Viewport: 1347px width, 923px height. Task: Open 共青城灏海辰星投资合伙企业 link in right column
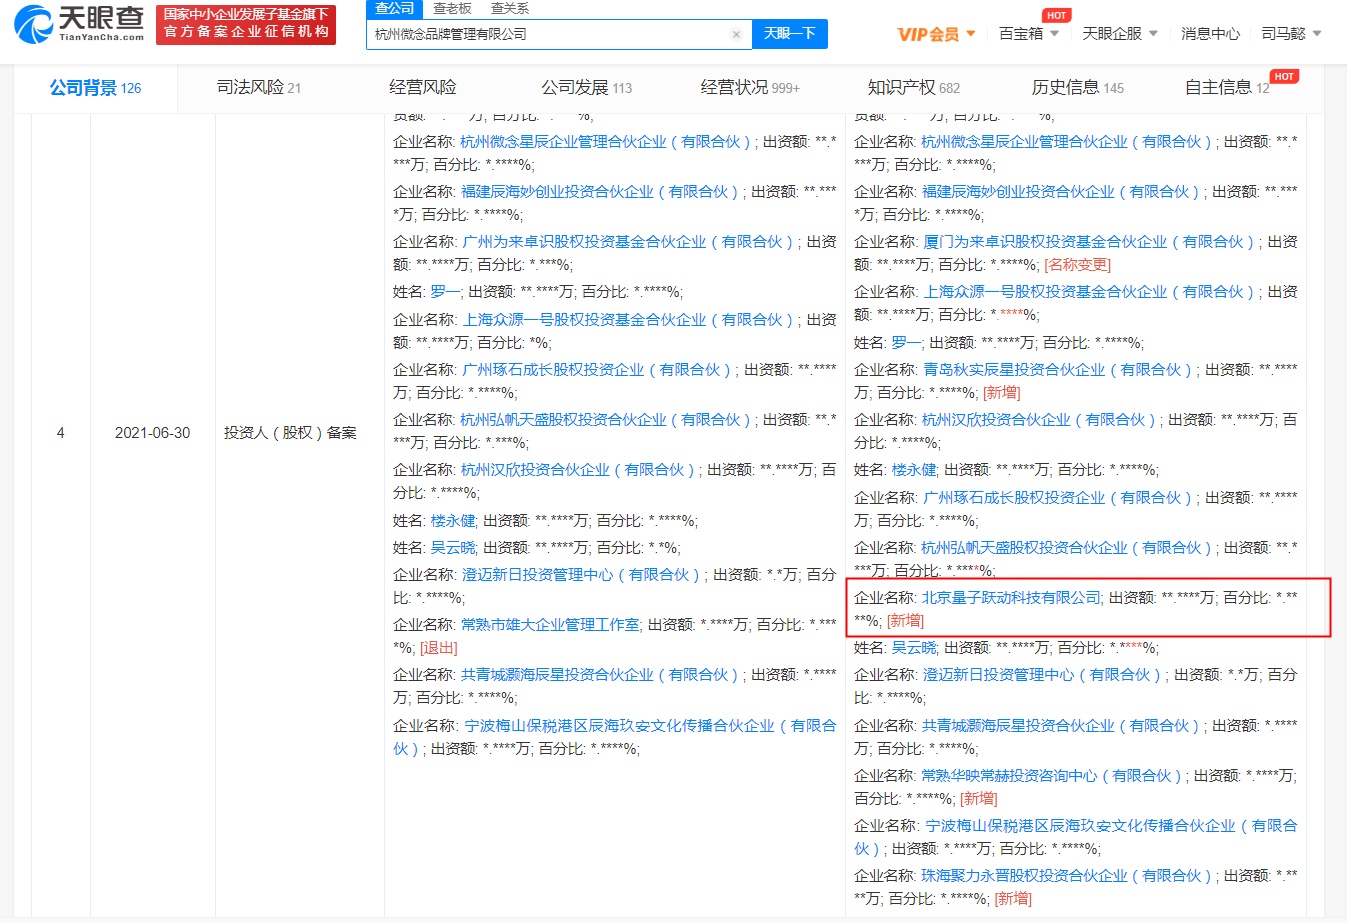[1062, 726]
